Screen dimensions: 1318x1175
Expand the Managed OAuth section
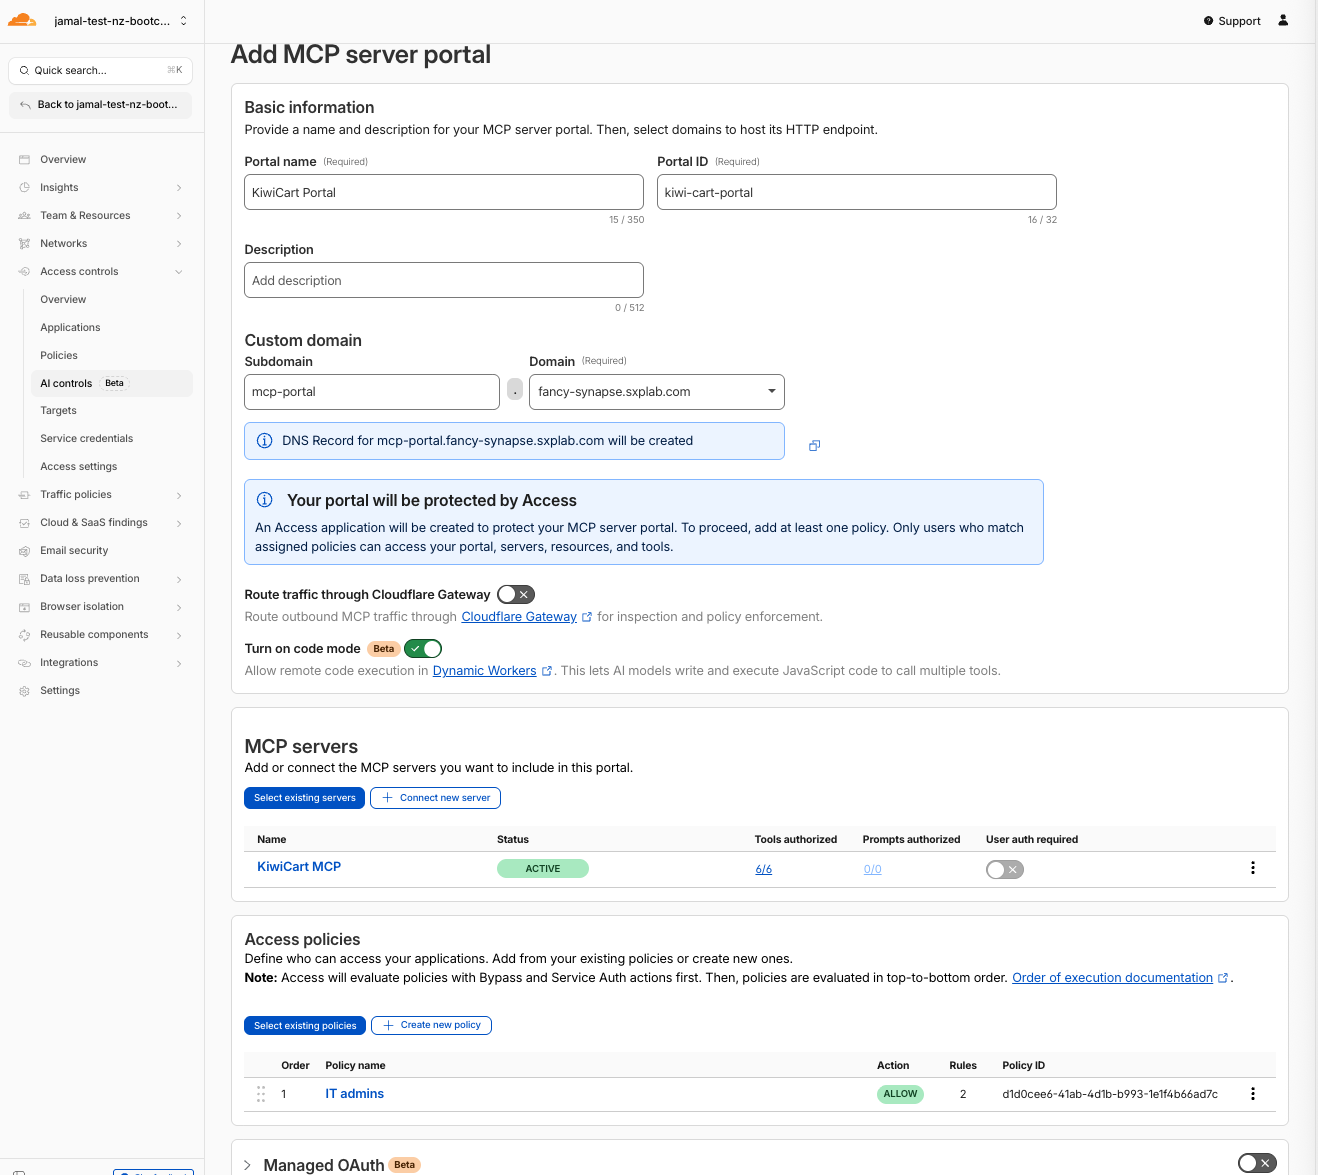(x=247, y=1165)
